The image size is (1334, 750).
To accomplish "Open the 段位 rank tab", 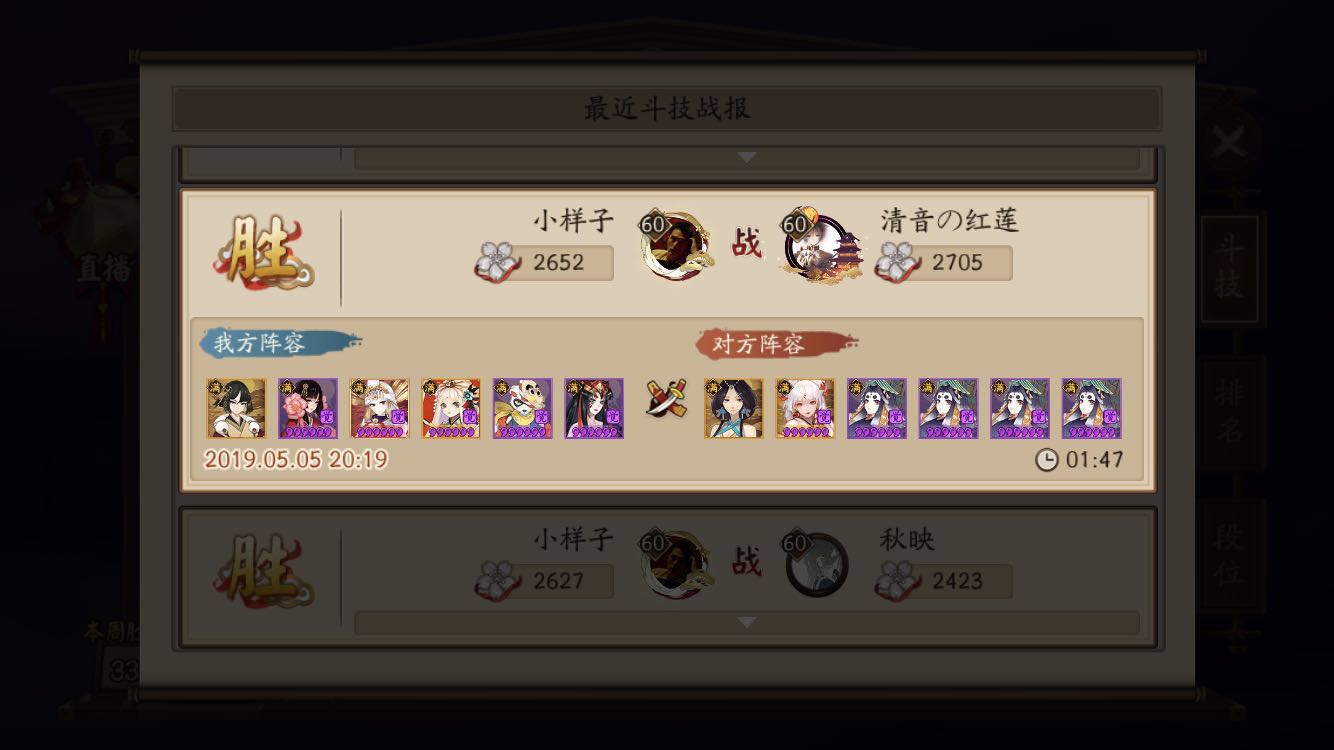I will coord(1229,555).
